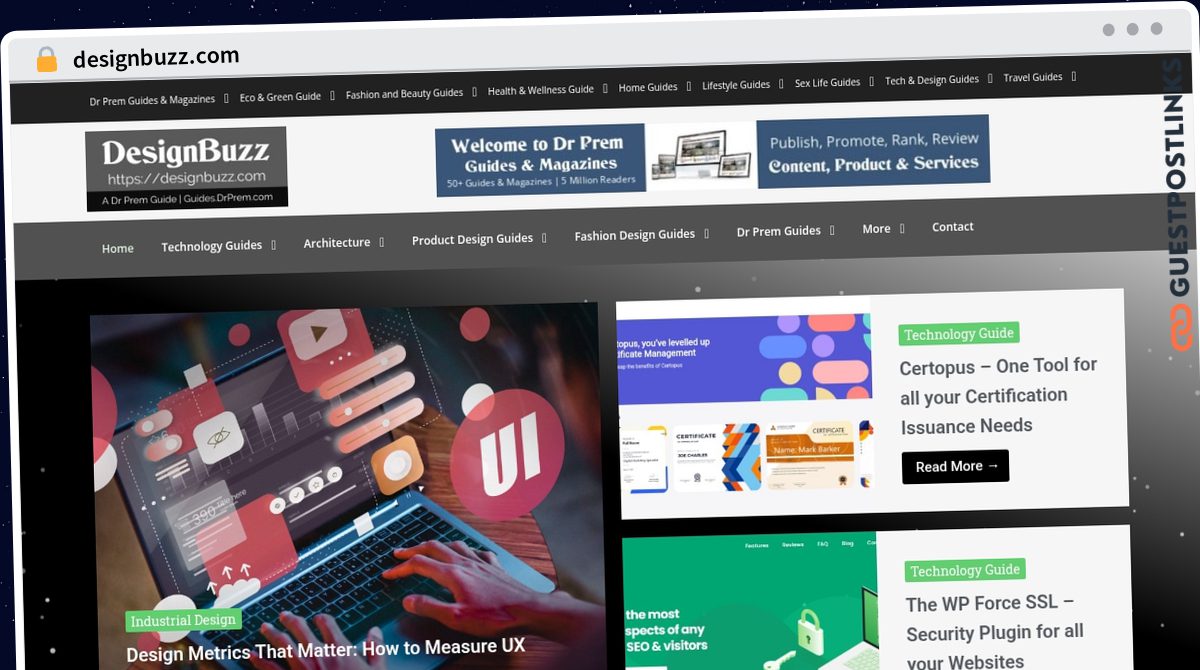Open the Contact page
This screenshot has height=670, width=1200.
pyautogui.click(x=953, y=227)
